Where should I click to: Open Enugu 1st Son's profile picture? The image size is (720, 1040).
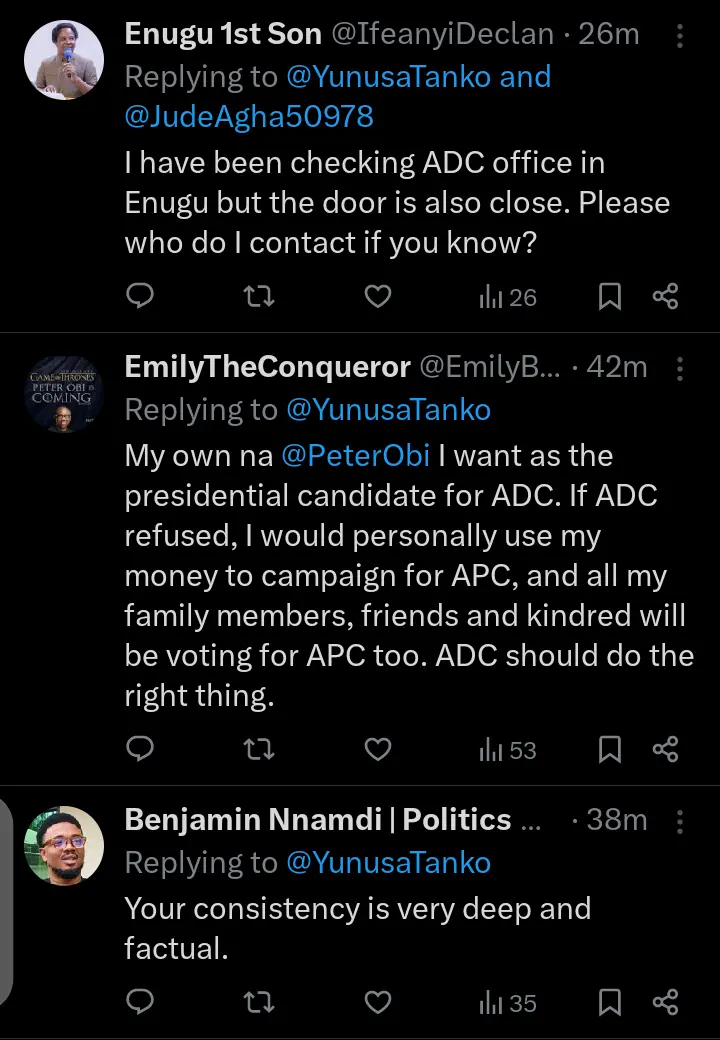pyautogui.click(x=63, y=60)
